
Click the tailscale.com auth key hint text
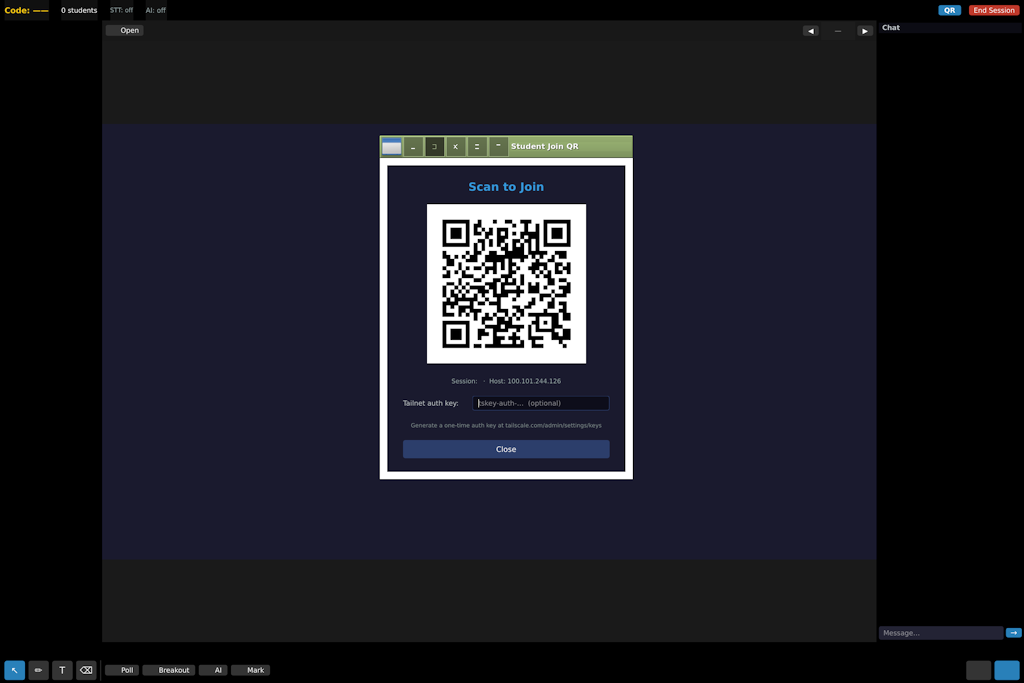click(506, 425)
